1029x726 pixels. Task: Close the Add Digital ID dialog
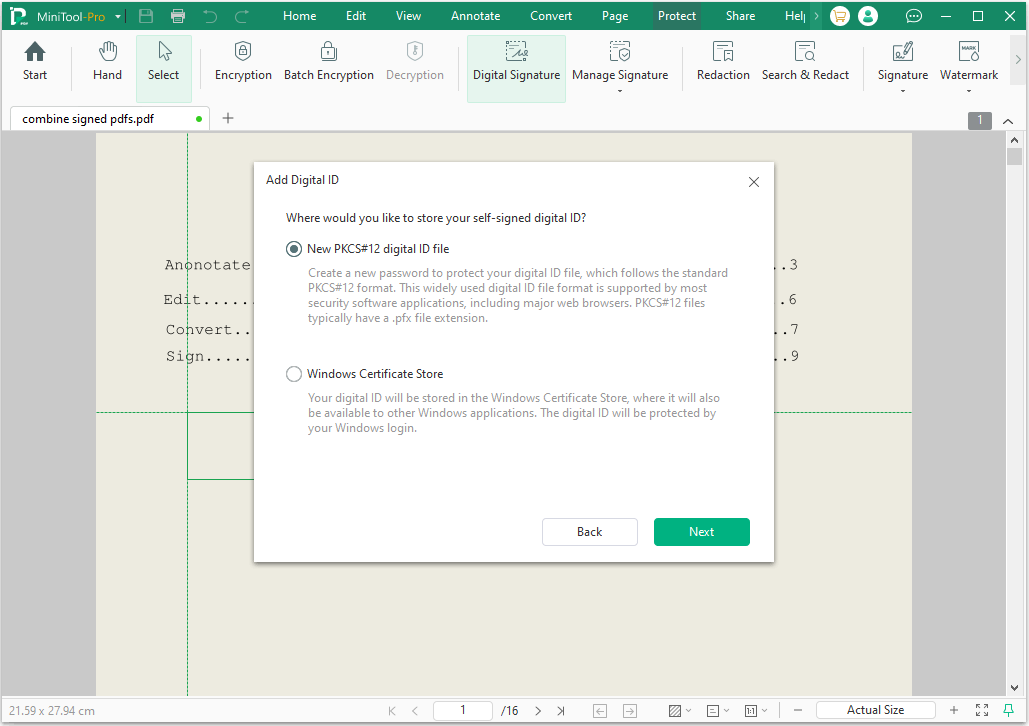tap(754, 182)
